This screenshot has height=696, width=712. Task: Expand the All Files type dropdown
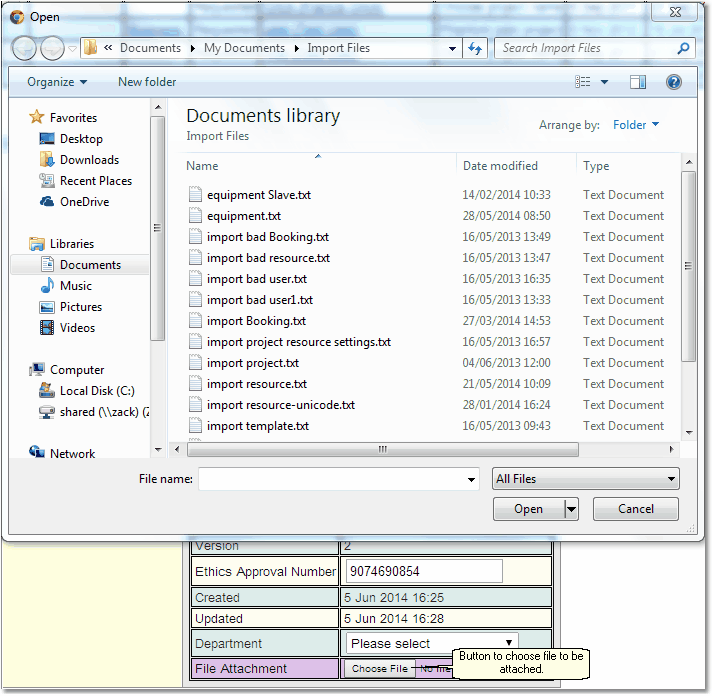[x=585, y=479]
